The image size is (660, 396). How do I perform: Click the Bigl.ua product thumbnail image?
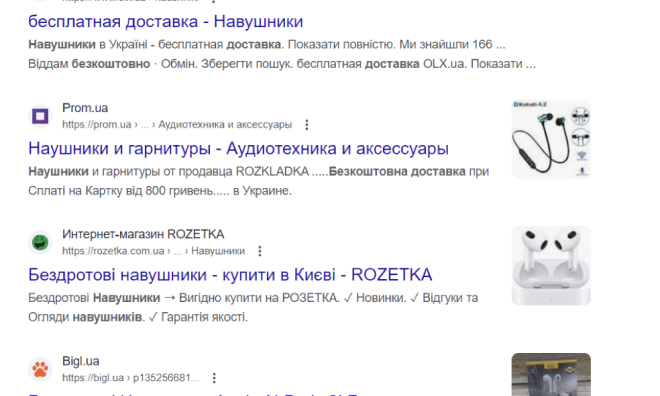click(x=551, y=375)
